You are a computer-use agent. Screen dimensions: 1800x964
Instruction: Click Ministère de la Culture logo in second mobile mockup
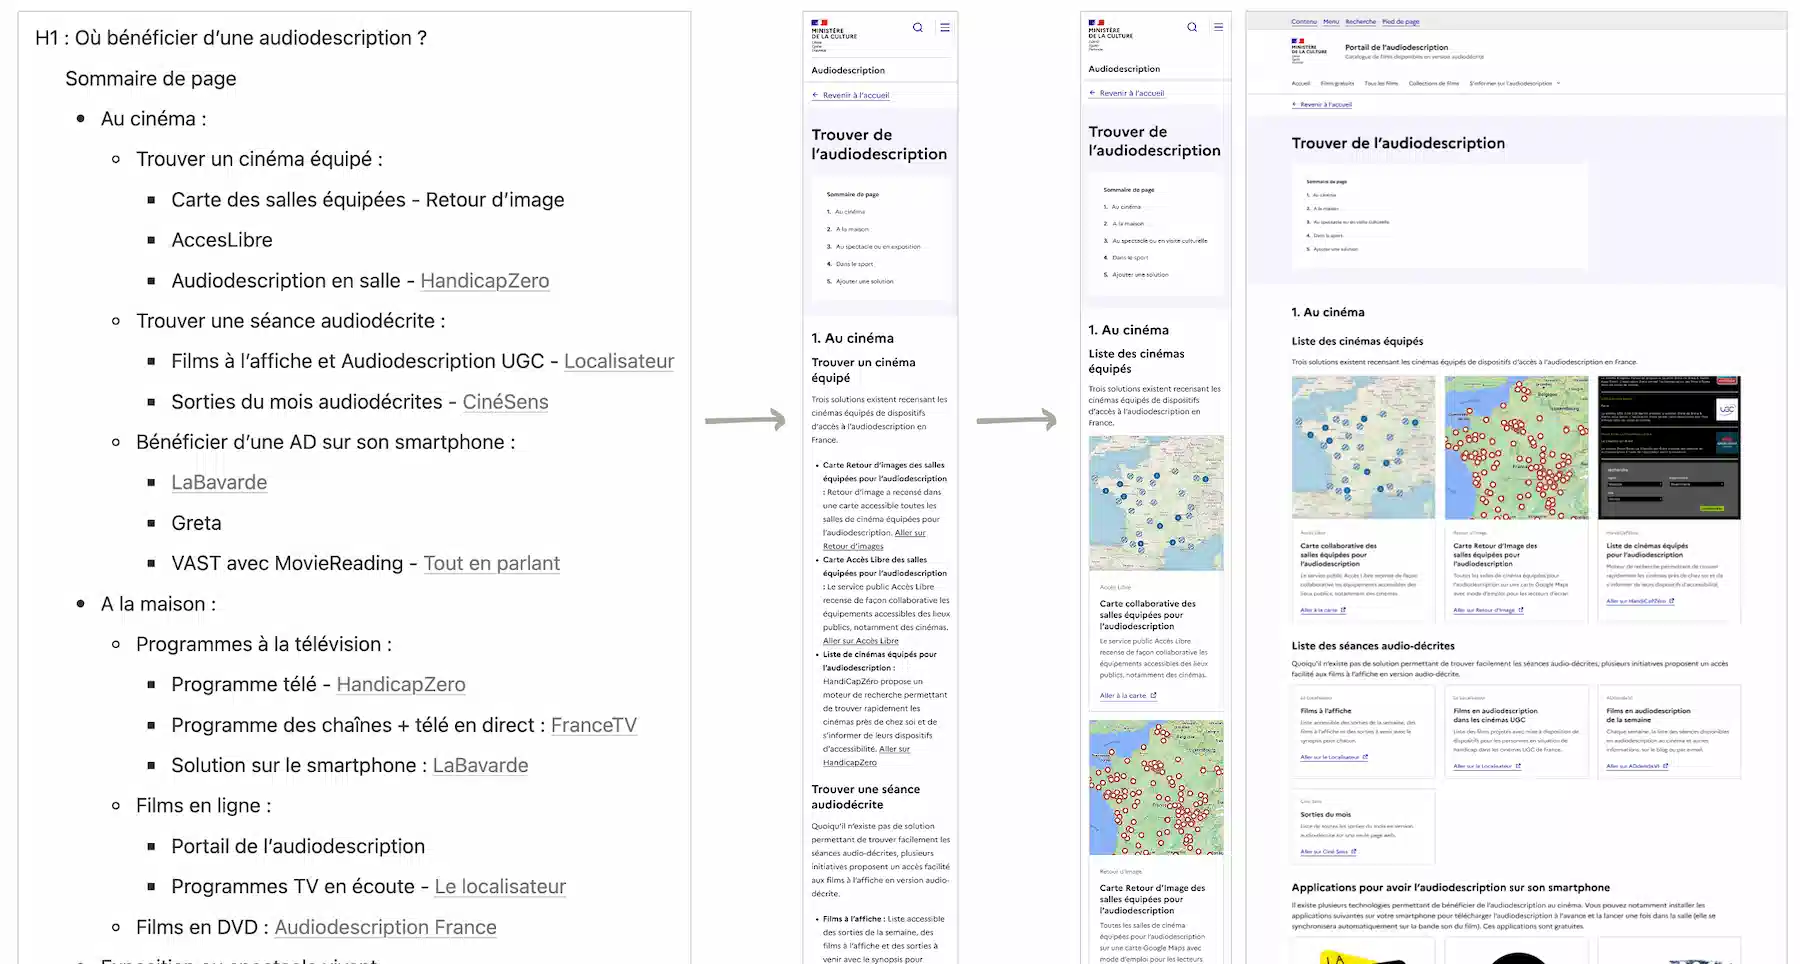[1110, 31]
